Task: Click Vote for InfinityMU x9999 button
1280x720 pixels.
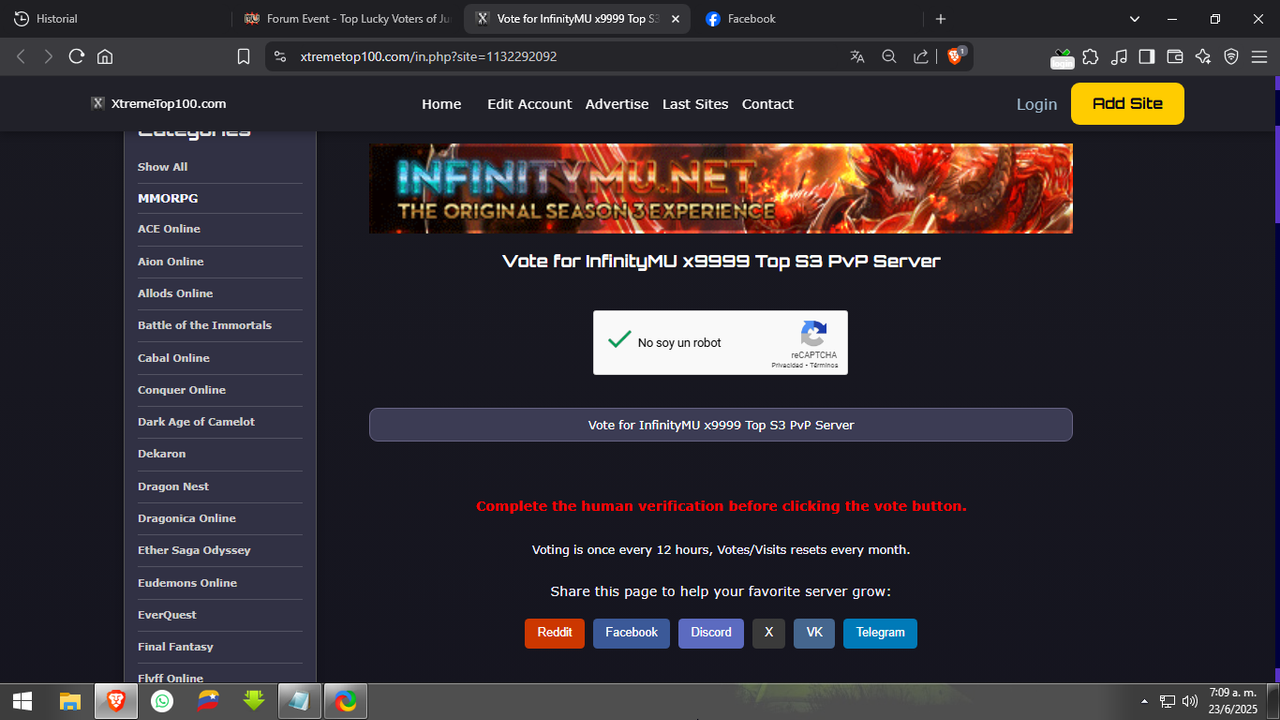Action: click(721, 425)
